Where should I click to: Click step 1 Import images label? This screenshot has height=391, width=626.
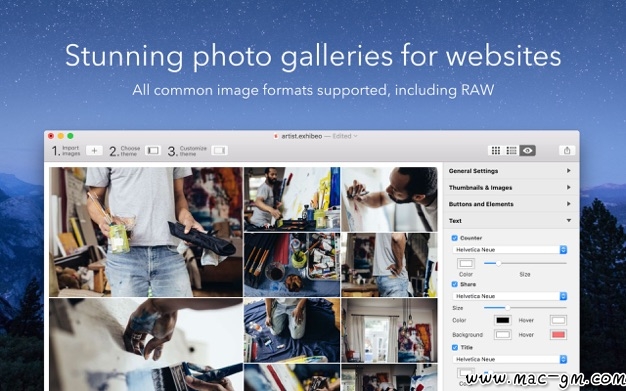click(66, 151)
